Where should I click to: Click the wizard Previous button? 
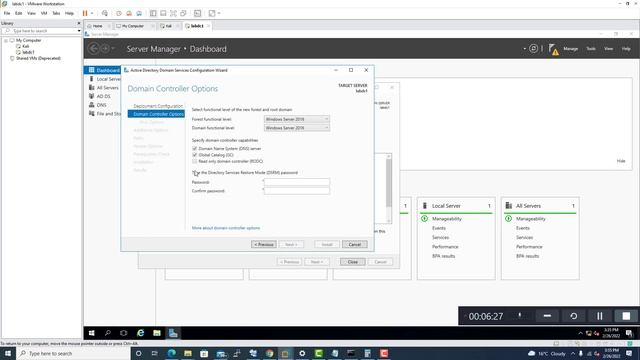pos(264,244)
